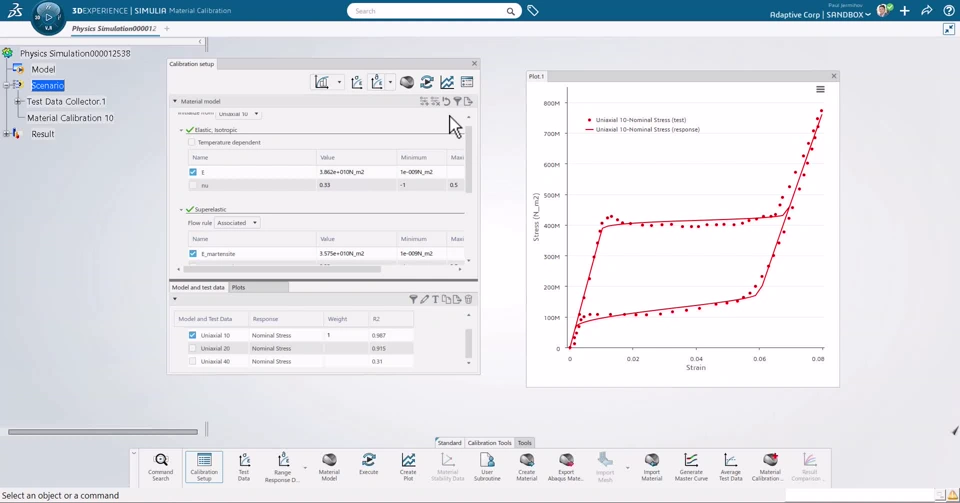Click the execute icon in the Calibration setup toolbar
Screen dimensions: 960x503
coord(427,82)
